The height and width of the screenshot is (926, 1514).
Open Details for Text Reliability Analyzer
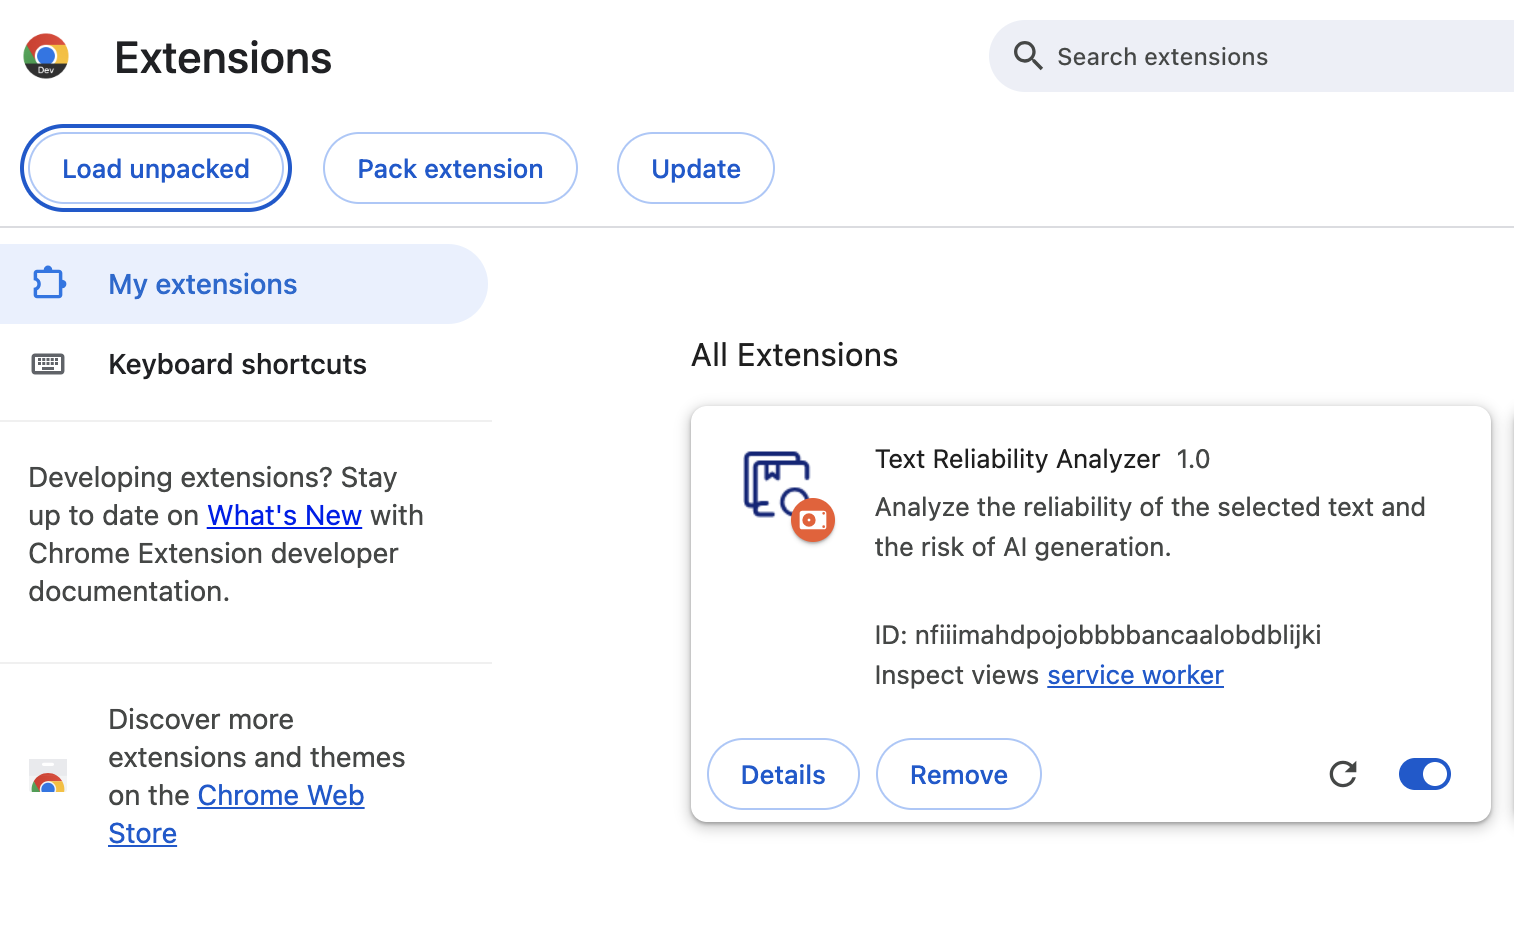click(x=783, y=774)
